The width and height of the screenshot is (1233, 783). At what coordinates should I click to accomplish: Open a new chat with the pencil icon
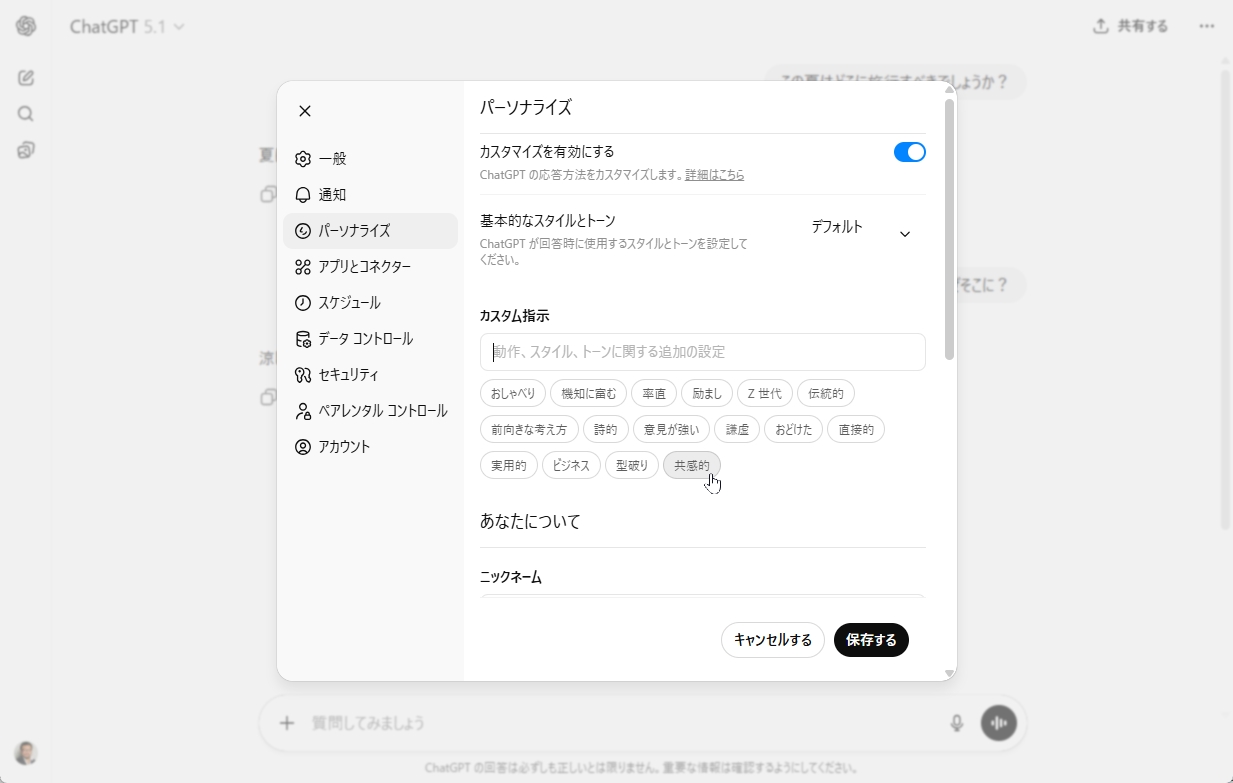coord(25,77)
